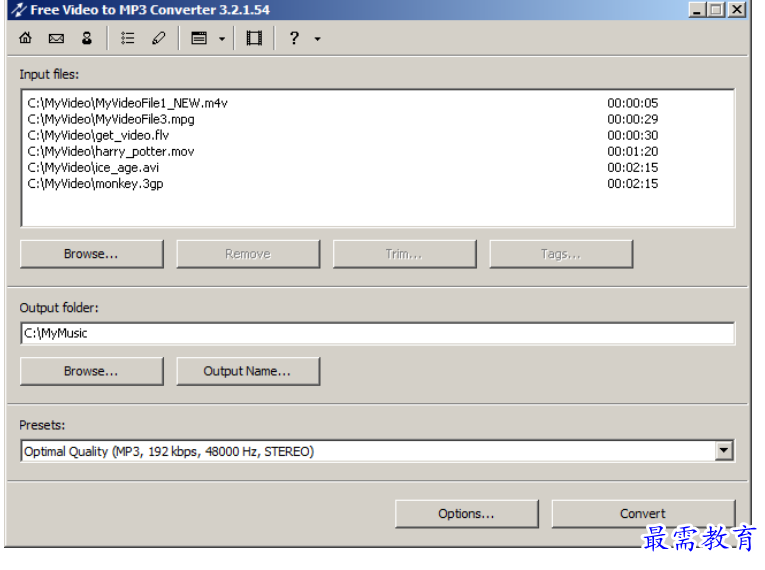Click duration 00:00:05 of first file
Screen dimensions: 765x570
tap(632, 103)
